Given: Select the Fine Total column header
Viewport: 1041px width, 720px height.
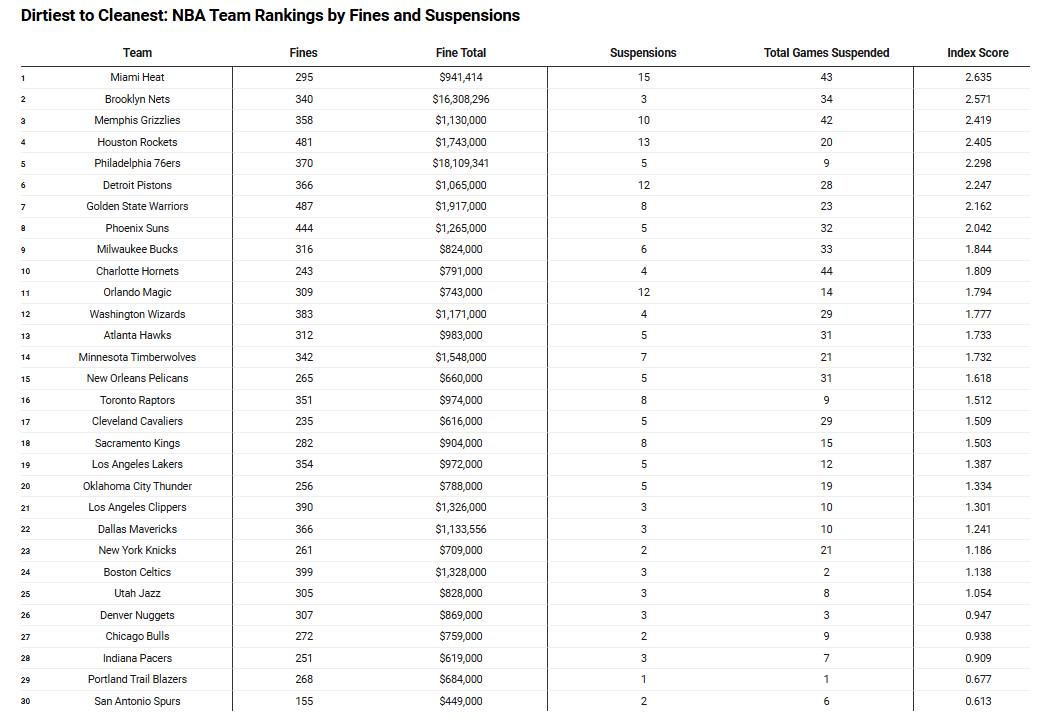Looking at the screenshot, I should click(461, 53).
